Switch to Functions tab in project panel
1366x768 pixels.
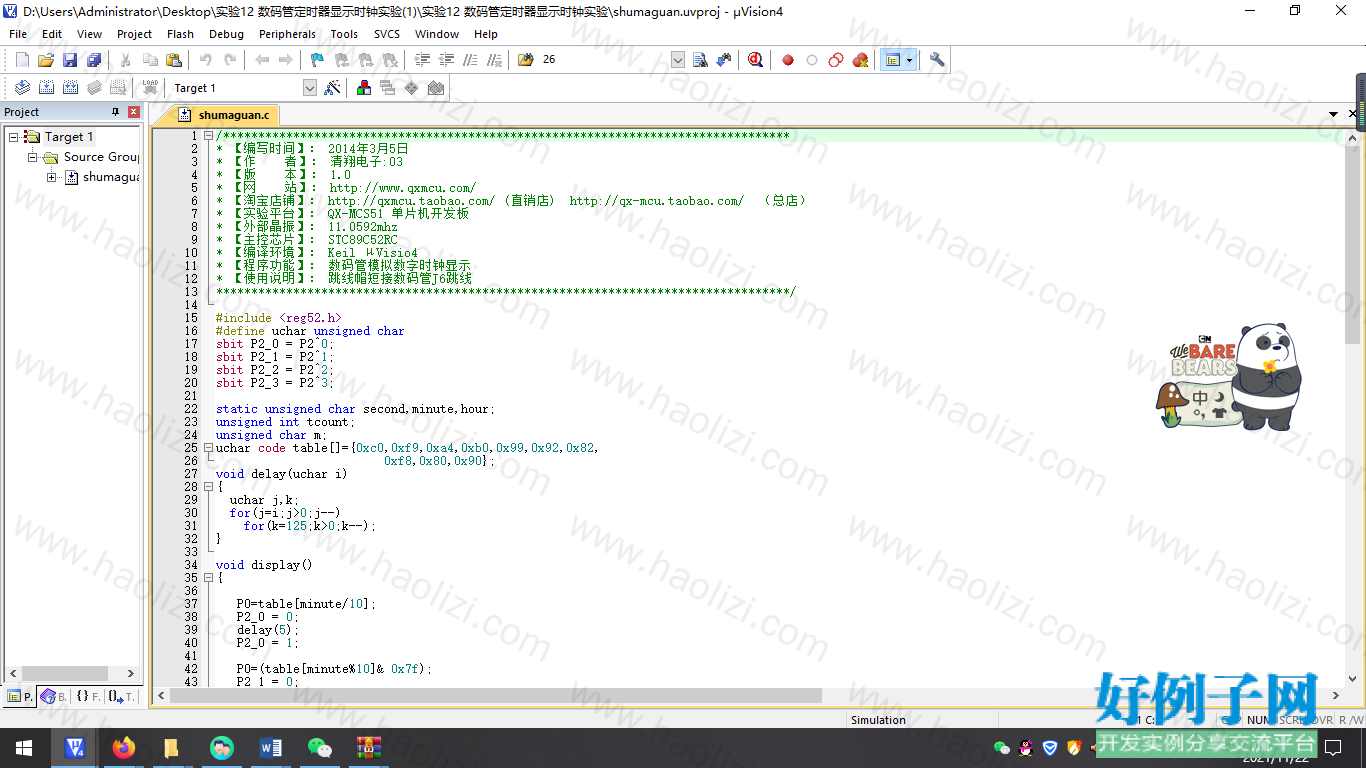[x=88, y=696]
